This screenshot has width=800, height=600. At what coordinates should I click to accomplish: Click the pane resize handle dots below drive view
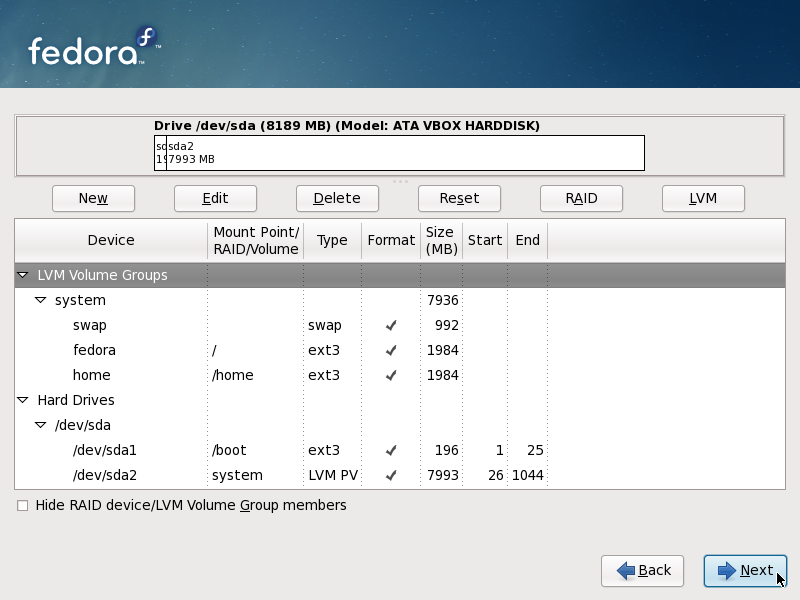[x=400, y=181]
